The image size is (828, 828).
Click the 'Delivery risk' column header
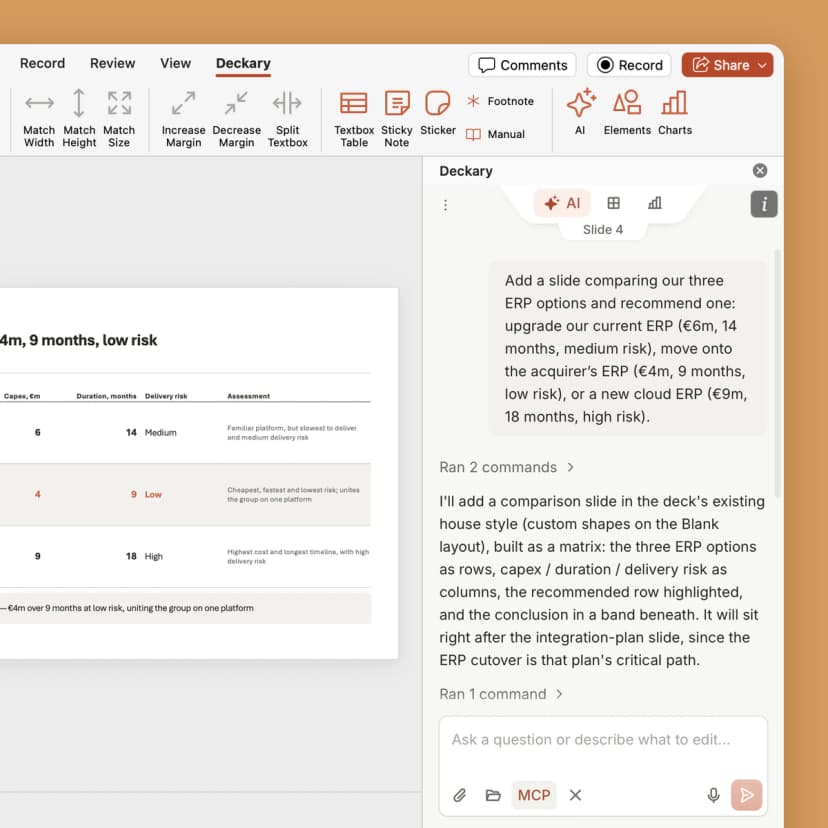tap(166, 396)
